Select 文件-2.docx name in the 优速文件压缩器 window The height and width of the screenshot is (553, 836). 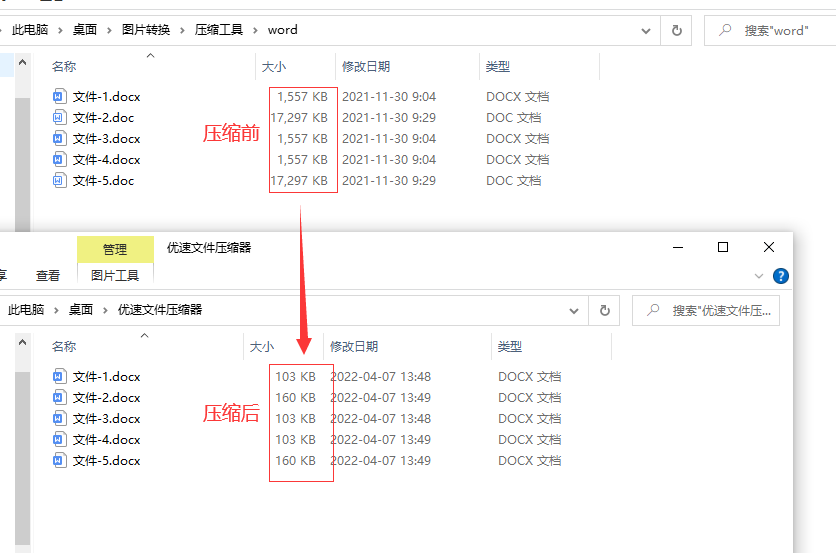pos(107,397)
